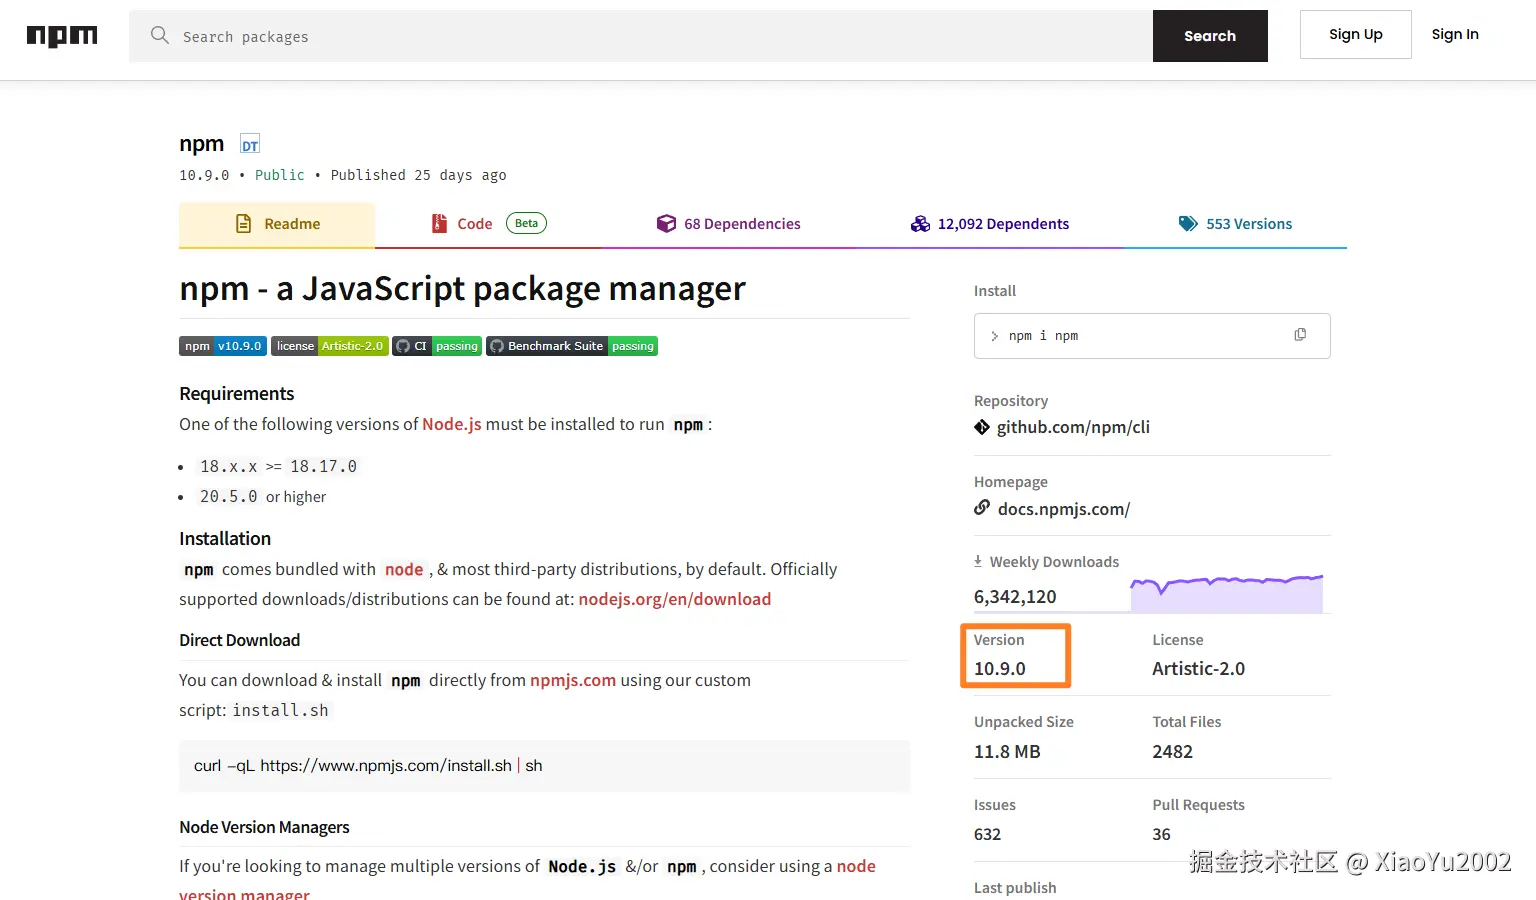Switch to the Code Beta tab
The image size is (1536, 900).
click(488, 224)
